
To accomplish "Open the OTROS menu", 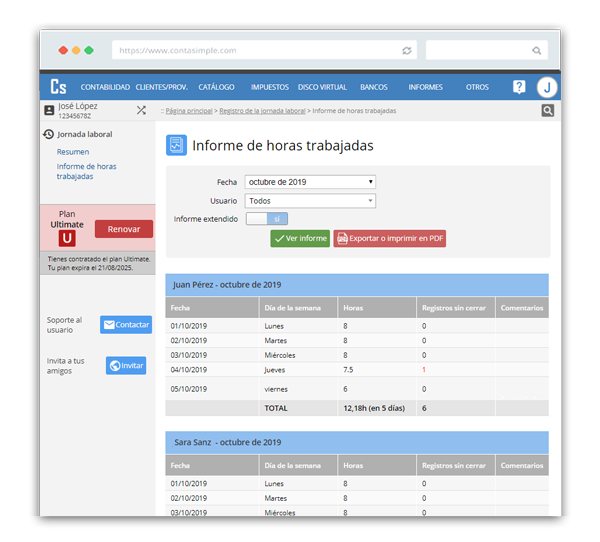I will click(x=477, y=87).
